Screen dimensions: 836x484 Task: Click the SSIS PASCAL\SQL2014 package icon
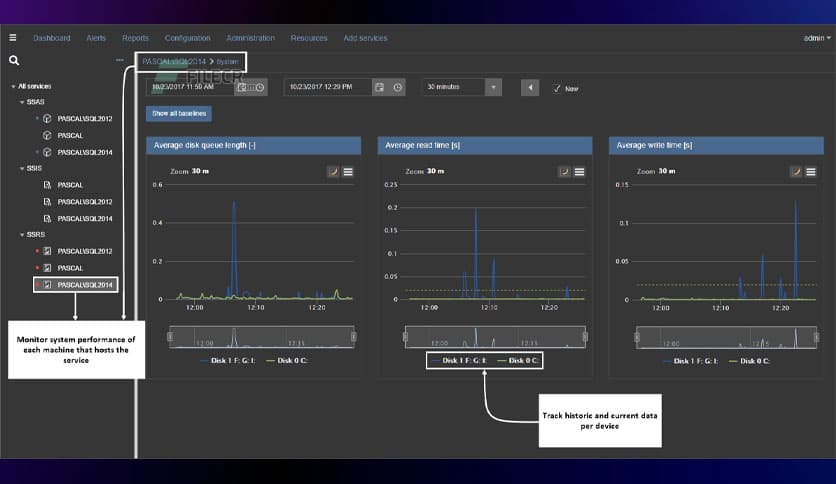47,219
